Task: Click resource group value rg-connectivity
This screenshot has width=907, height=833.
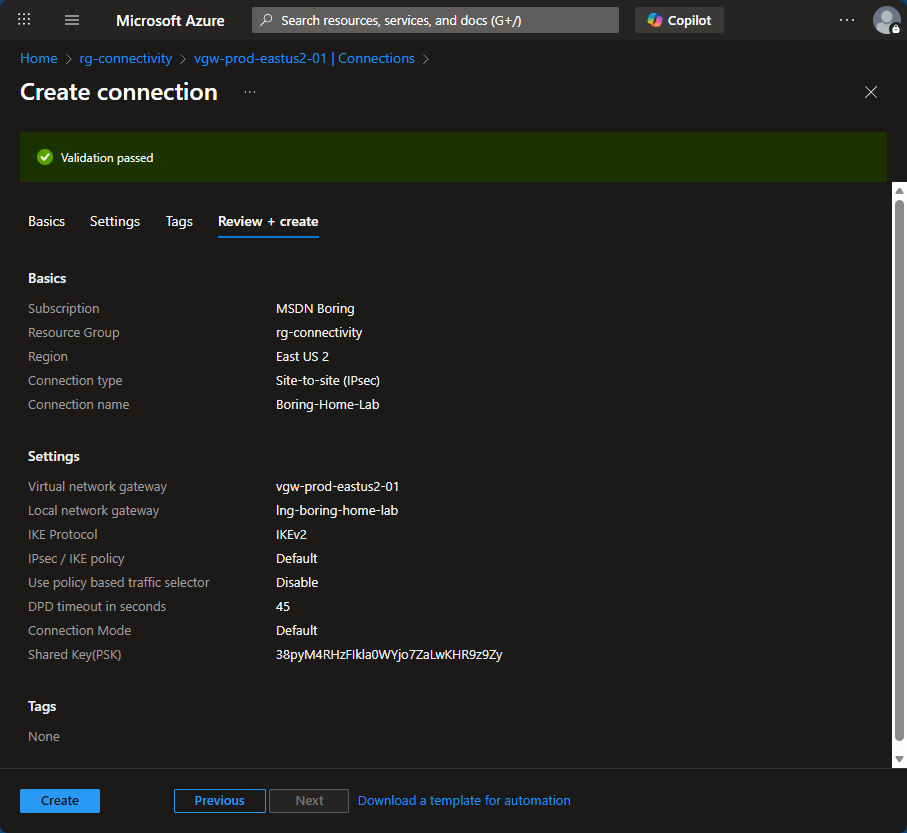Action: pyautogui.click(x=319, y=333)
